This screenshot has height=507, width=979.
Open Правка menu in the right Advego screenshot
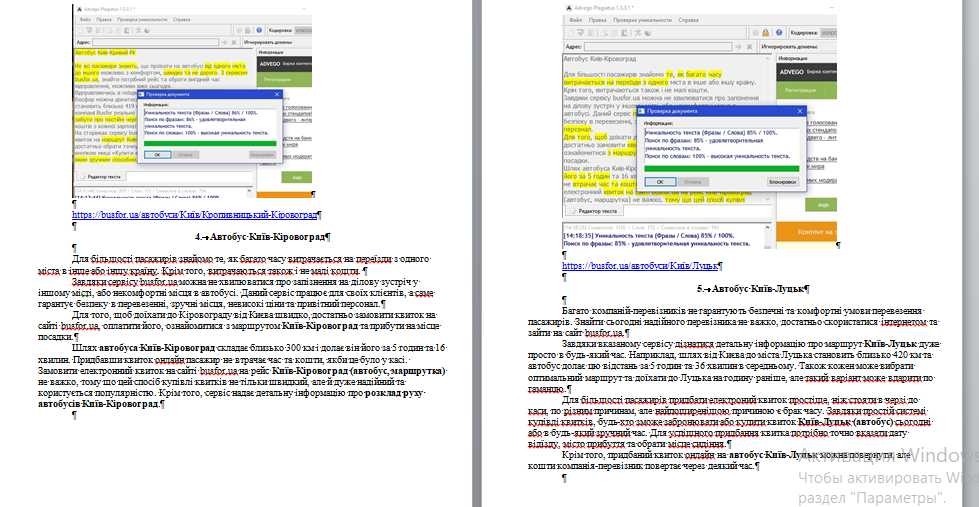tap(597, 20)
